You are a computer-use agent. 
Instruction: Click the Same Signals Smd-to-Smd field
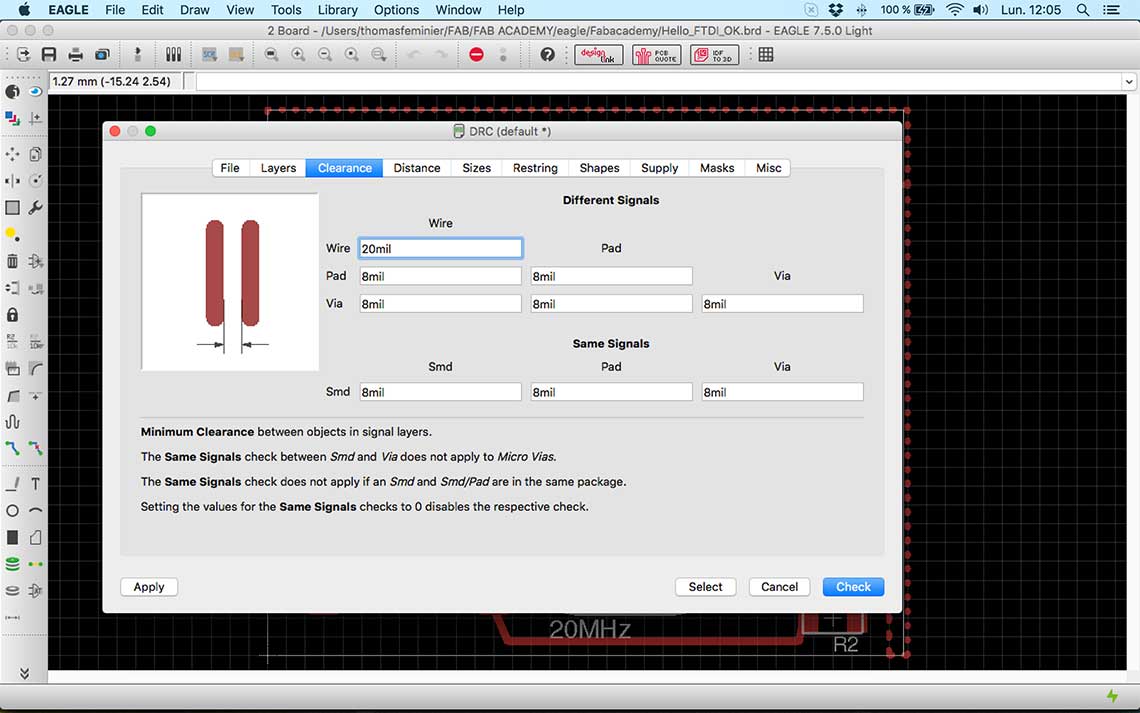point(441,392)
